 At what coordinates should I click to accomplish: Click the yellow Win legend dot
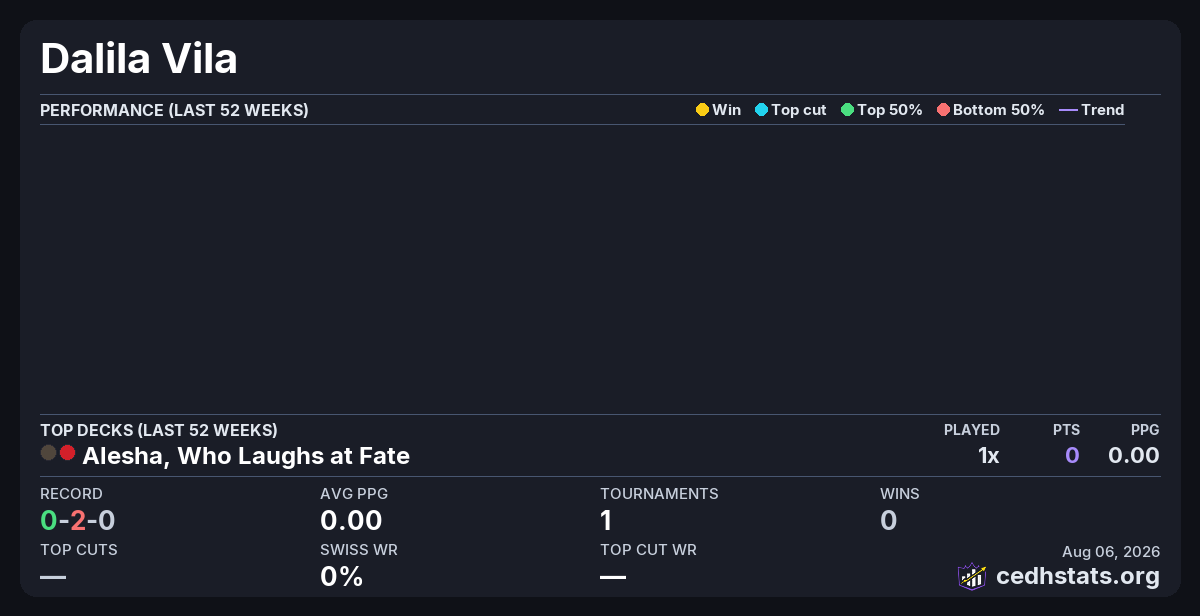click(x=702, y=110)
